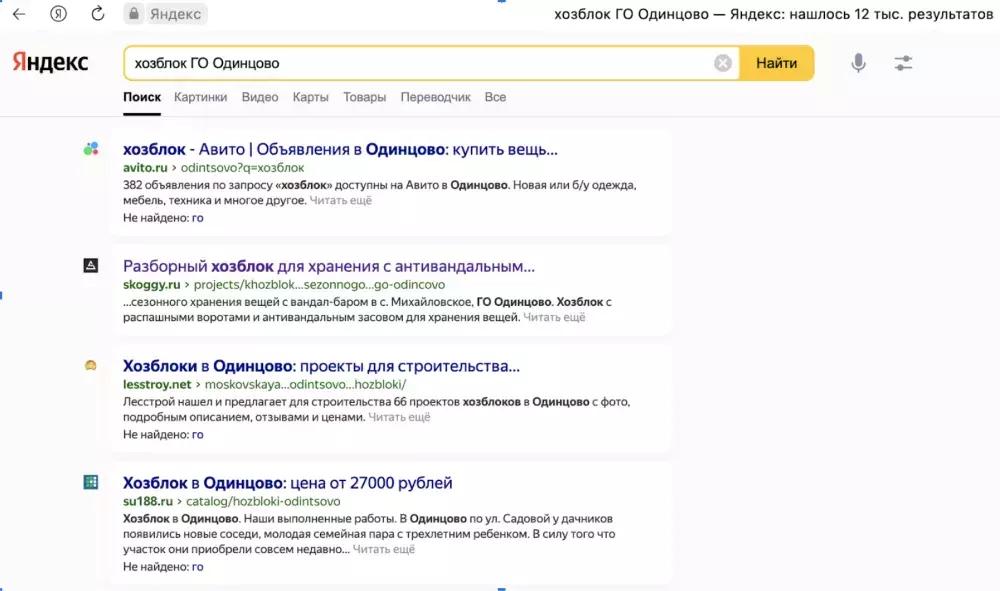
Task: Click the Skoggy site icon on second result
Action: click(x=91, y=265)
